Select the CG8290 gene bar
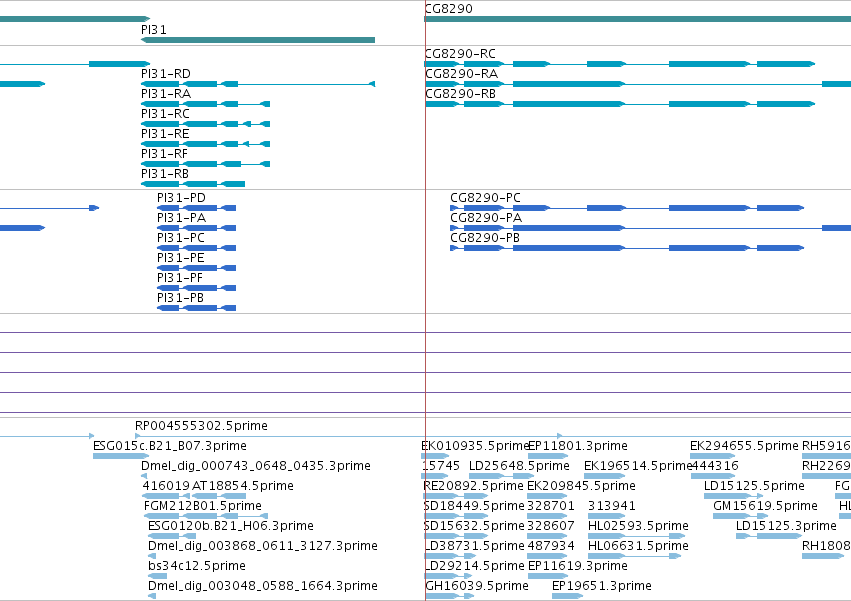The height and width of the screenshot is (601, 851). [637, 20]
